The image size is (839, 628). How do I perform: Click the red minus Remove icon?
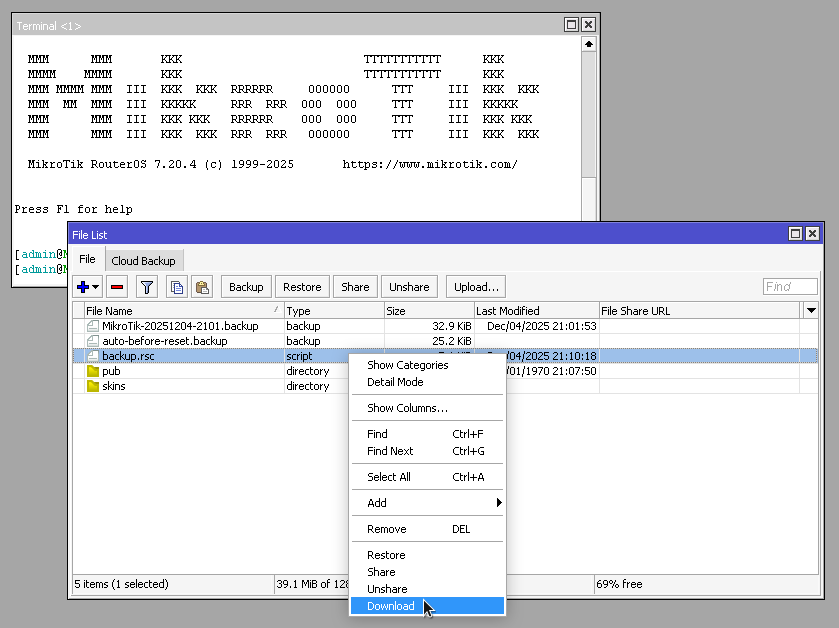pyautogui.click(x=117, y=287)
